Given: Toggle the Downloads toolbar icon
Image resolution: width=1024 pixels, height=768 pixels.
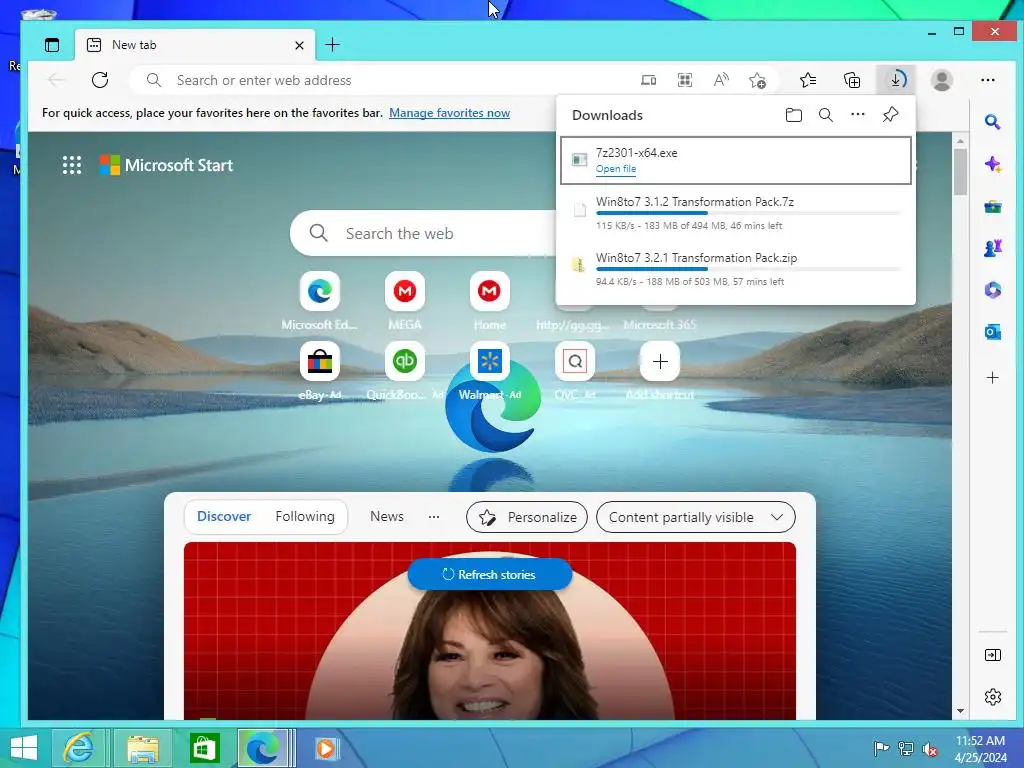Looking at the screenshot, I should click(897, 80).
